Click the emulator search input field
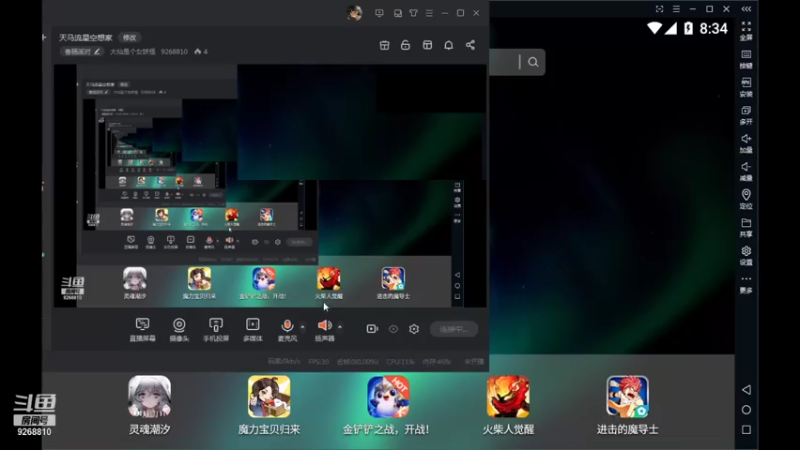800x450 pixels. click(x=504, y=62)
